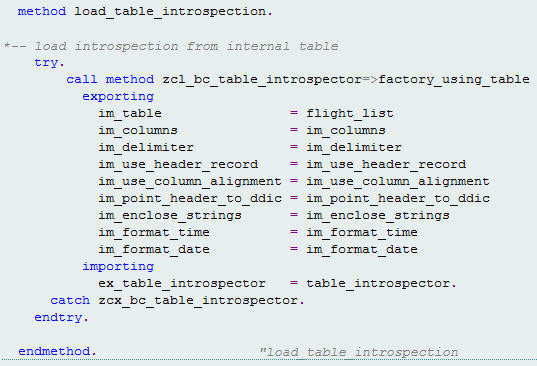Click im_use_column_alignment value on right
The width and height of the screenshot is (537, 366).
point(398,181)
